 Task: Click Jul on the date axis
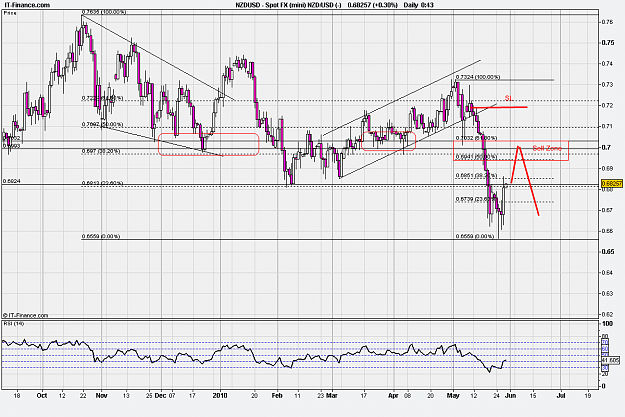coord(561,395)
